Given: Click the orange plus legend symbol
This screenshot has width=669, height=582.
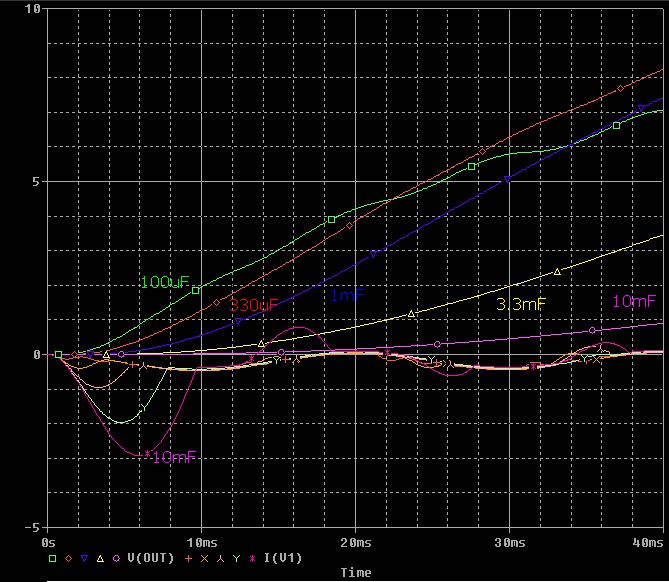Looking at the screenshot, I should [x=189, y=558].
